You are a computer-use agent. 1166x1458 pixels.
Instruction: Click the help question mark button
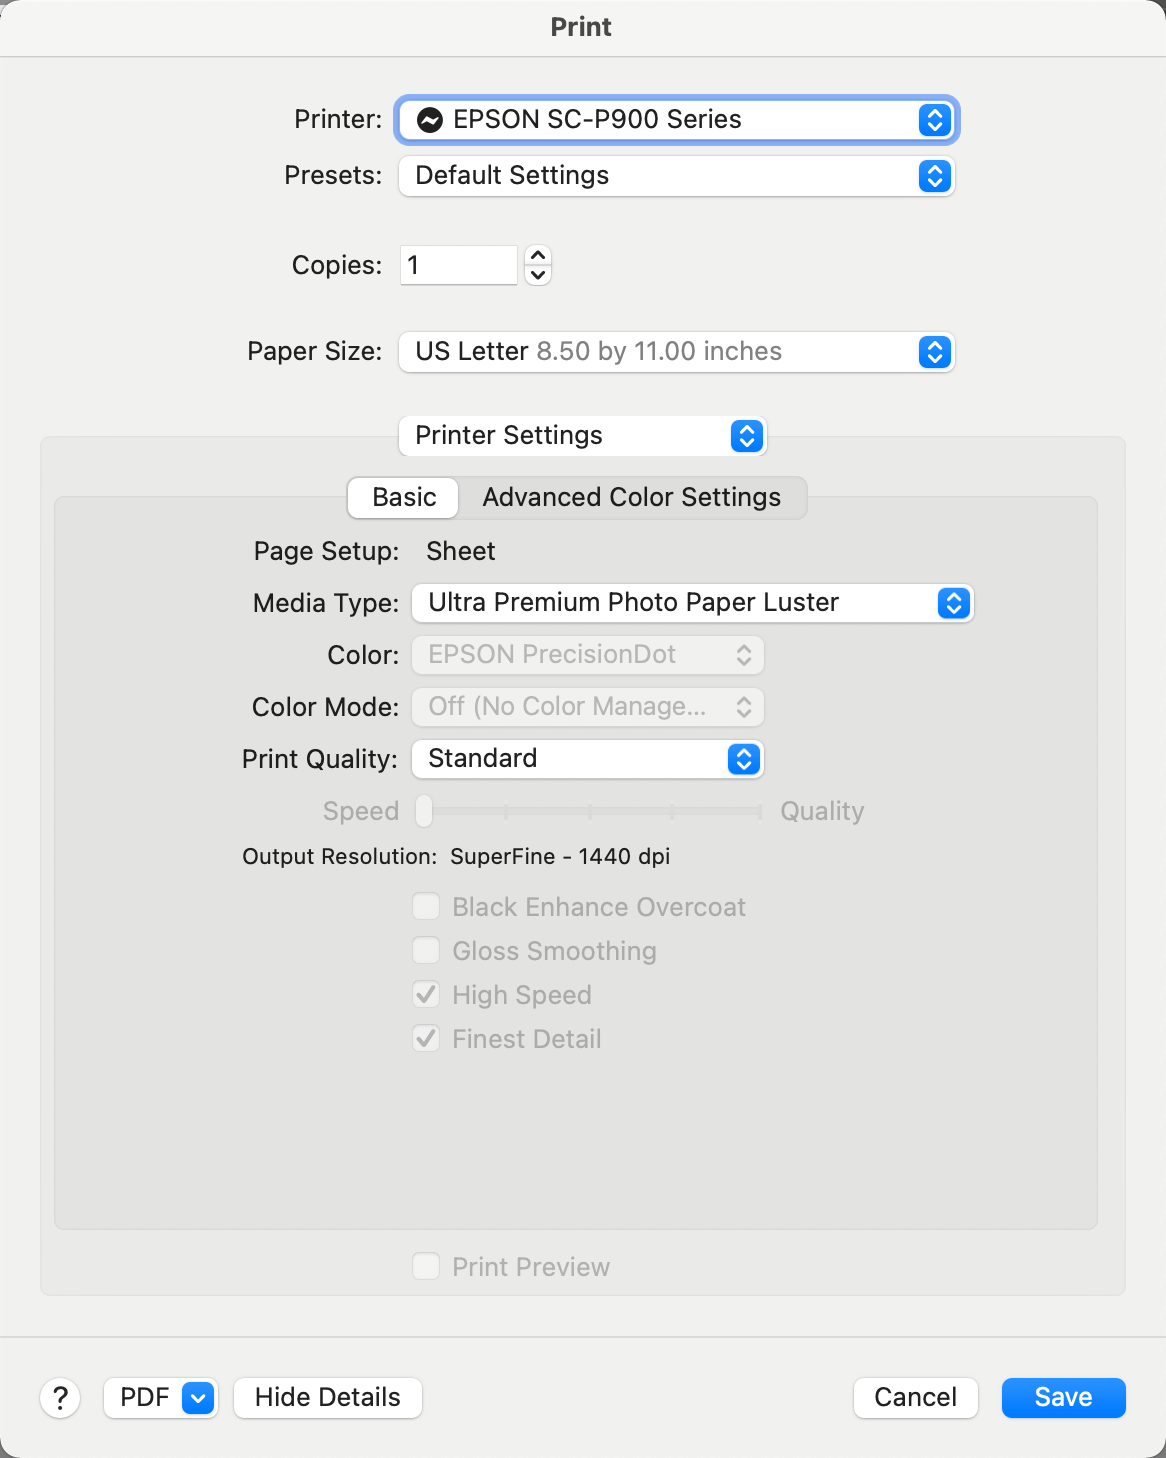(60, 1397)
